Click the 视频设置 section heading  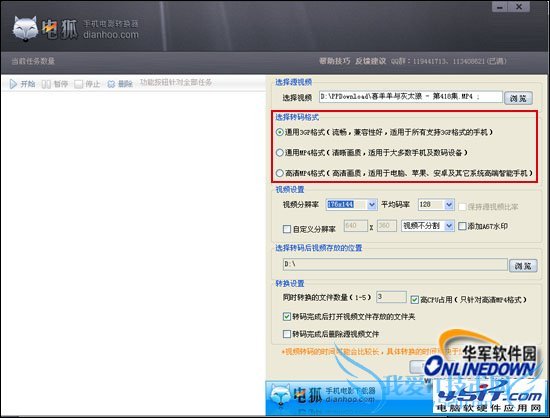[x=290, y=190]
